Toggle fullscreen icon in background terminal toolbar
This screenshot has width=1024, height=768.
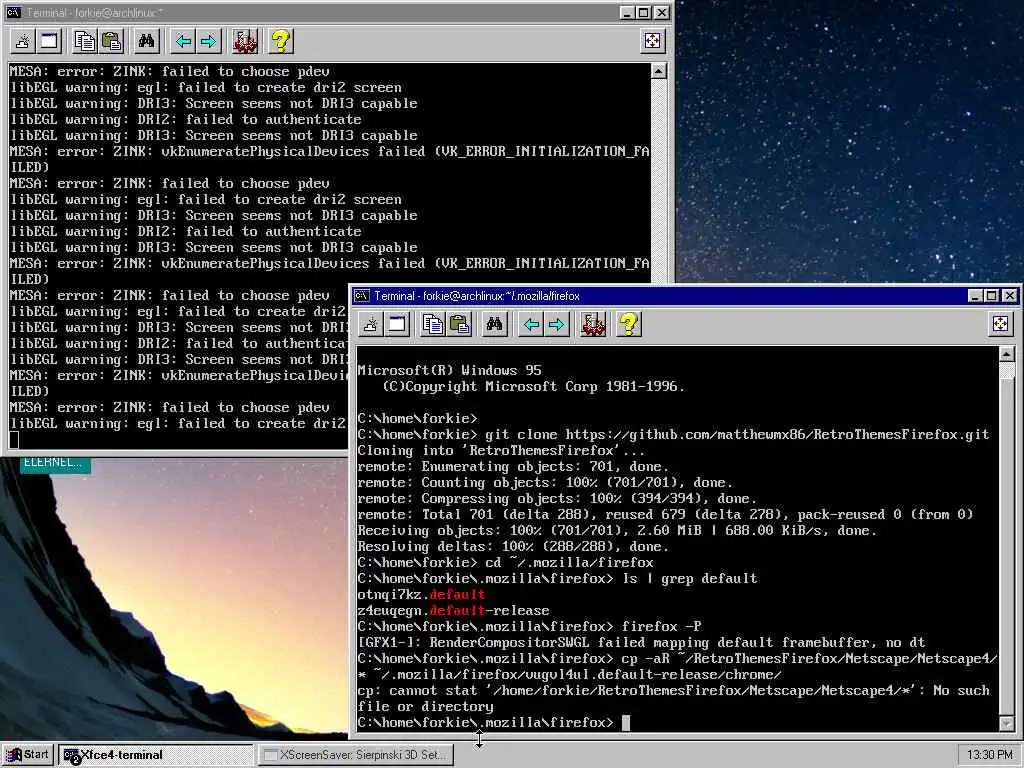652,42
